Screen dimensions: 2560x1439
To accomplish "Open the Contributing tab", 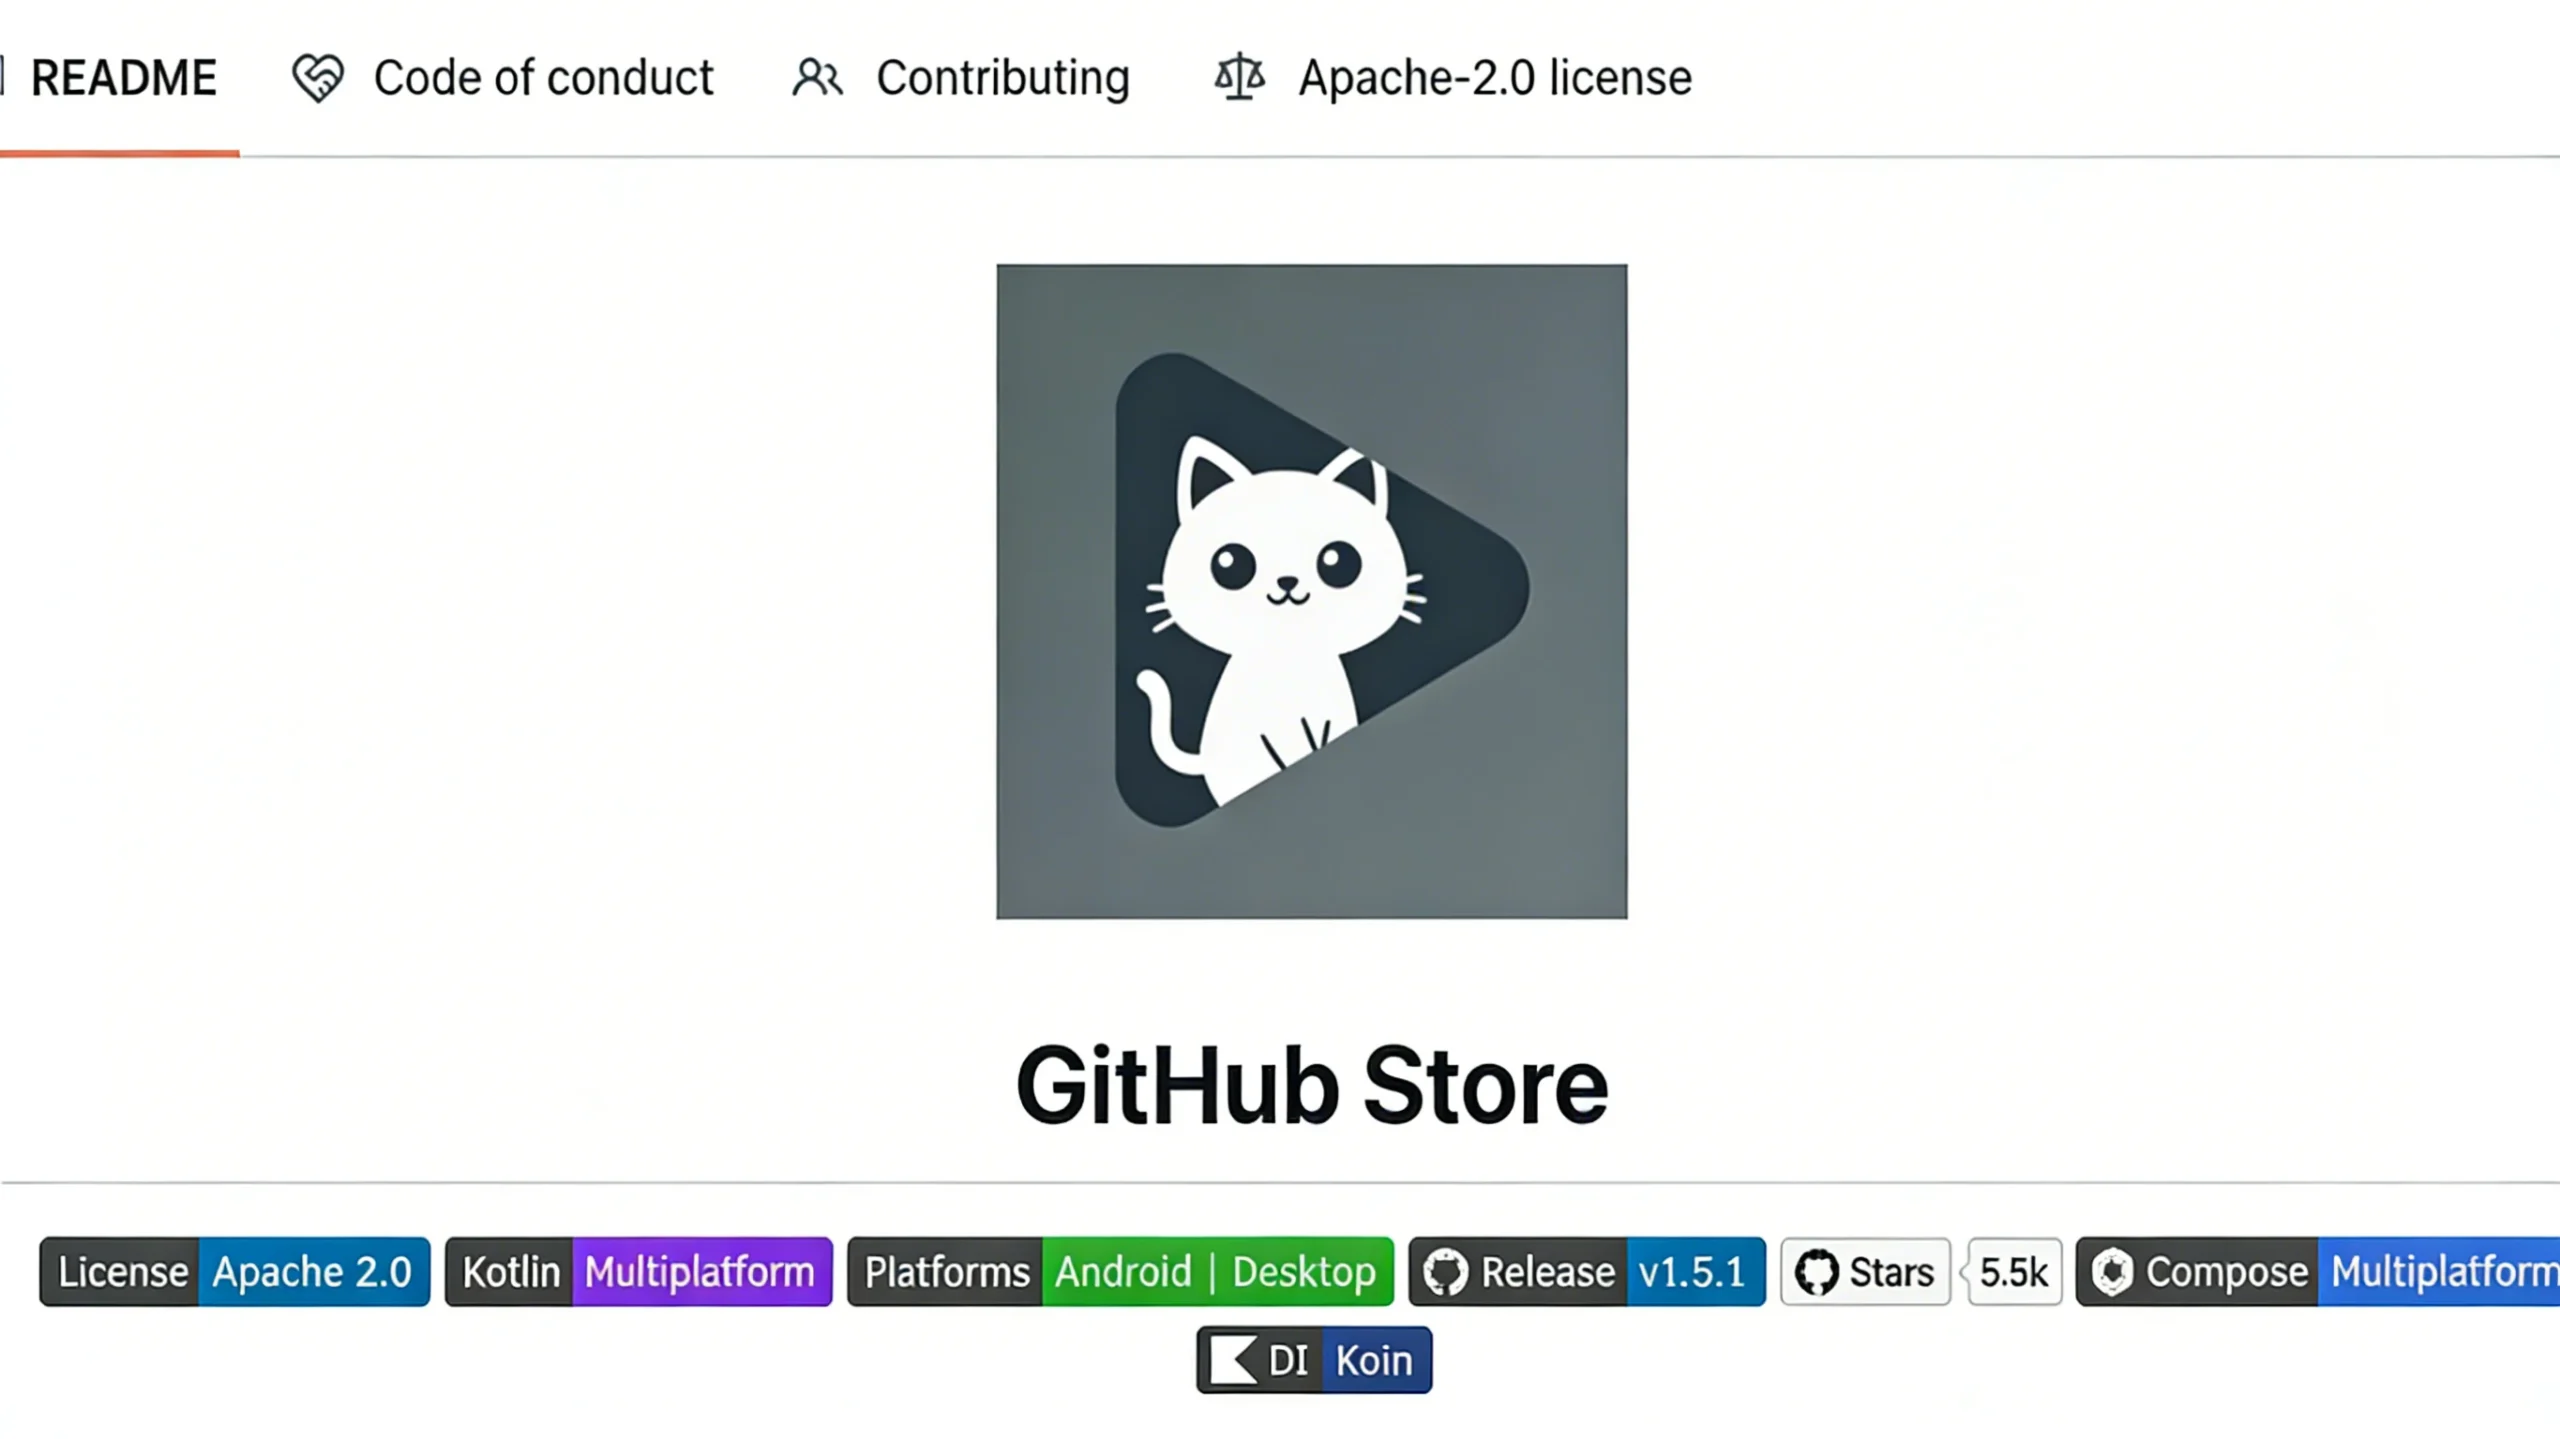I will click(1002, 78).
